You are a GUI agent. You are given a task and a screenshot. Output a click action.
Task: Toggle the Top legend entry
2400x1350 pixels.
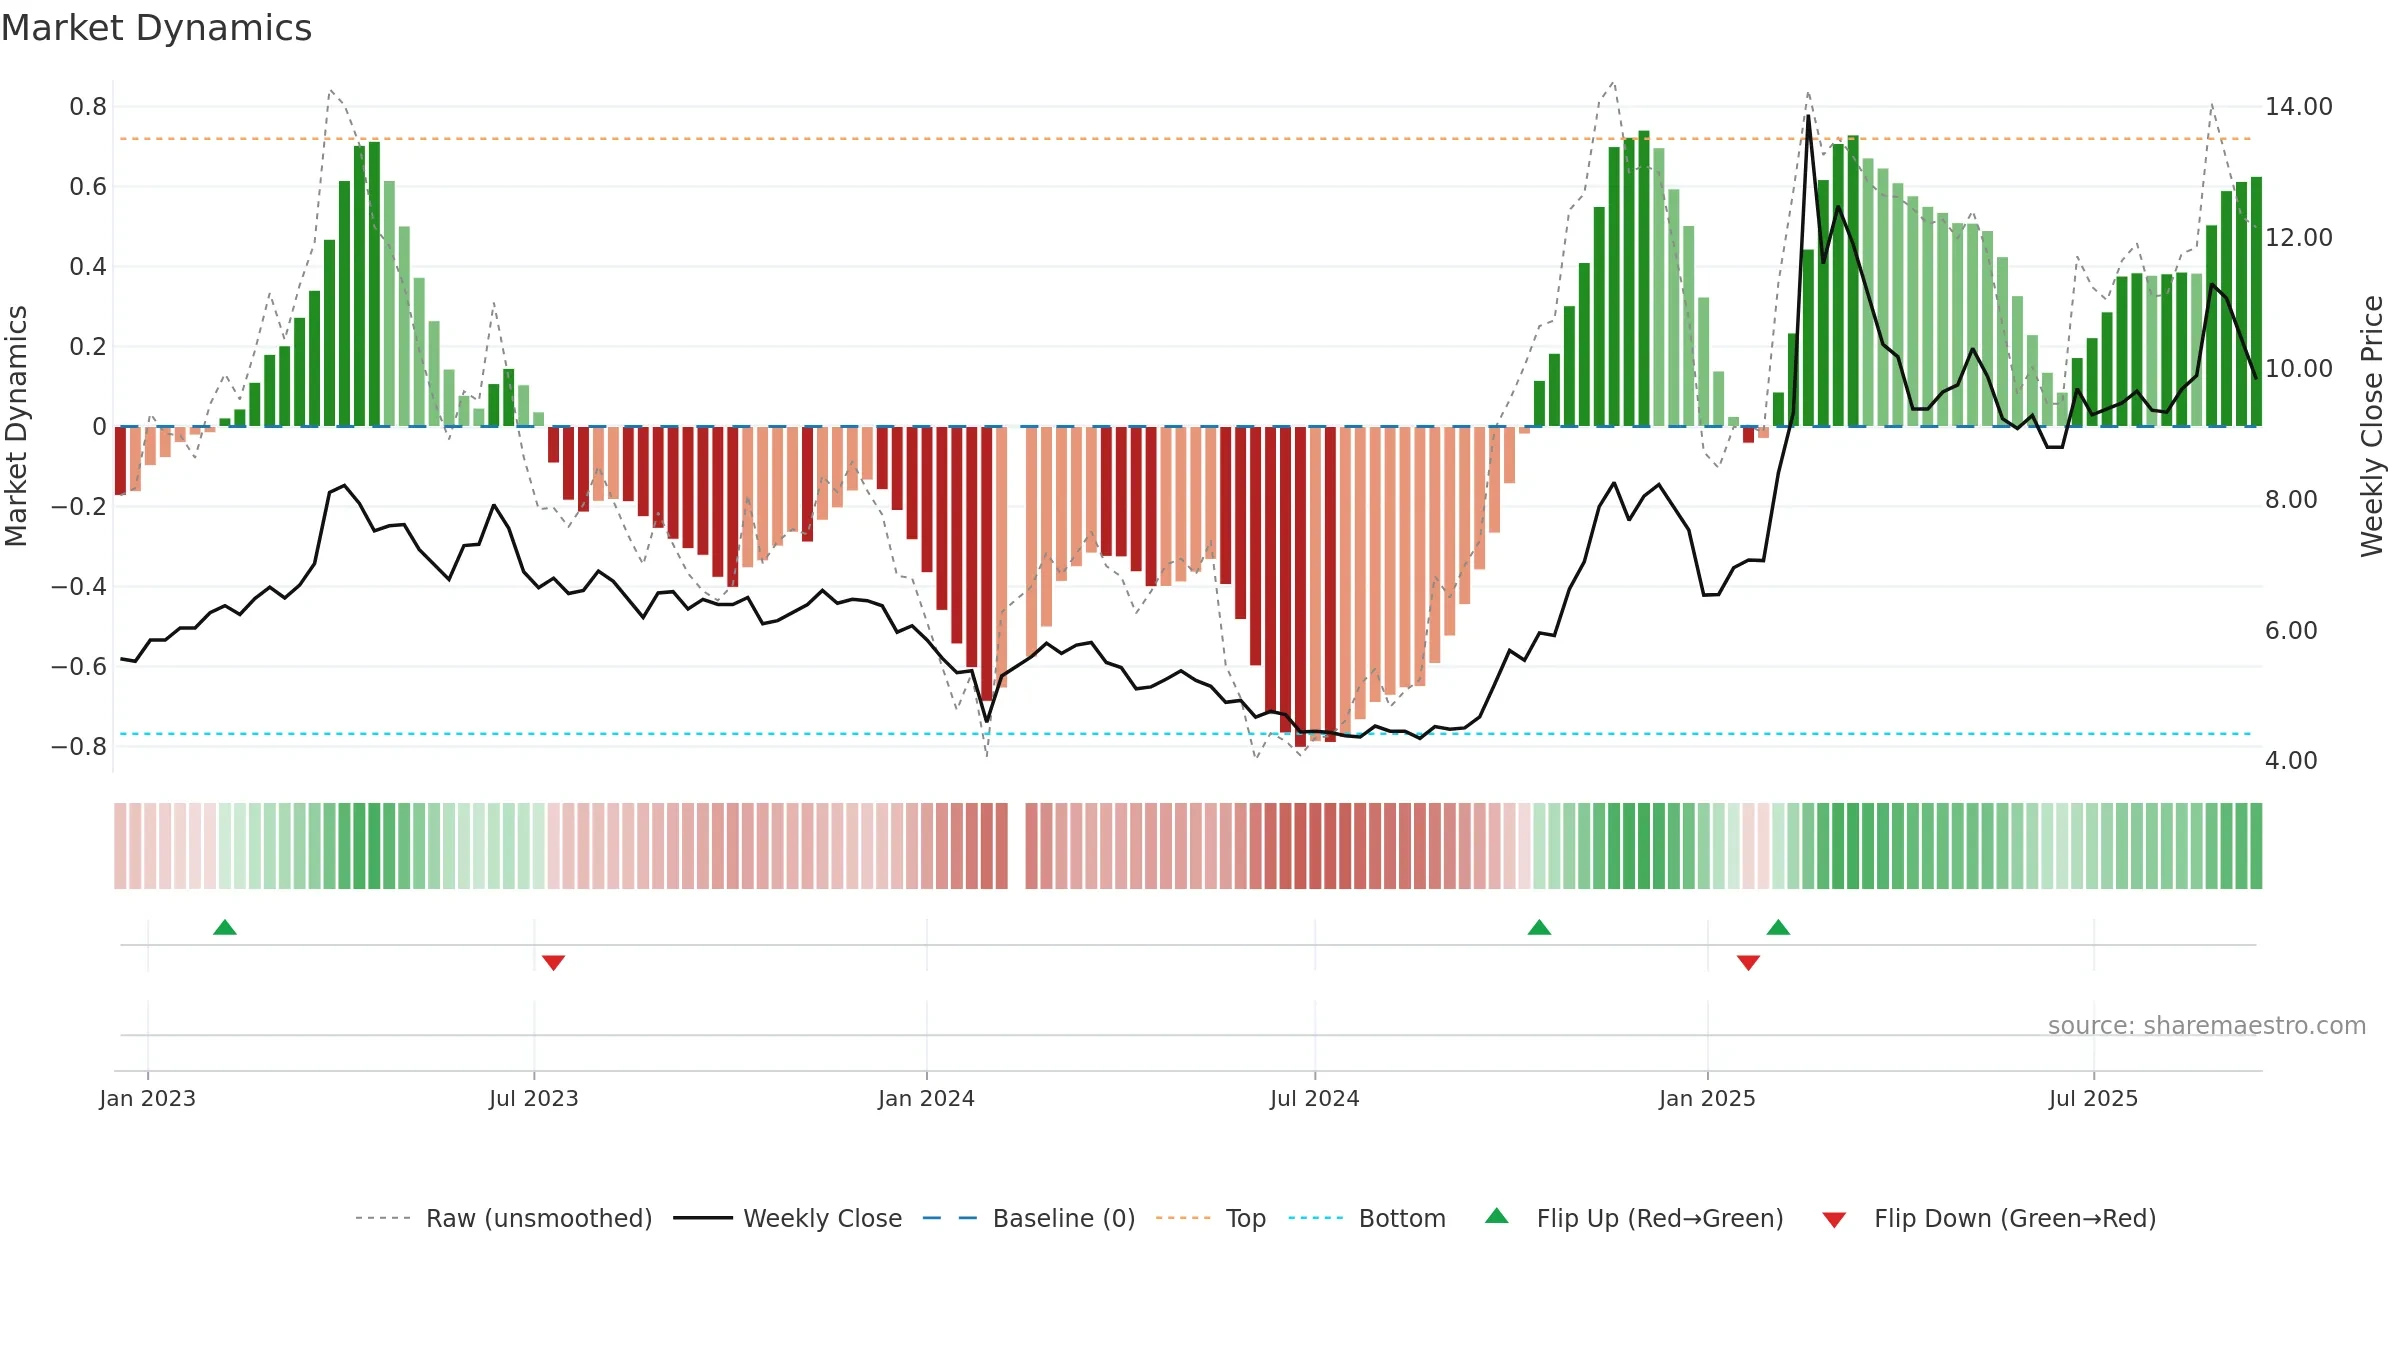point(1211,1218)
